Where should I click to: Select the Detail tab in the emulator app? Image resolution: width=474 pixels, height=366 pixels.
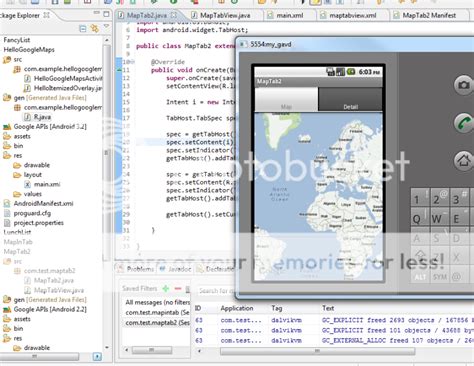[x=351, y=100]
